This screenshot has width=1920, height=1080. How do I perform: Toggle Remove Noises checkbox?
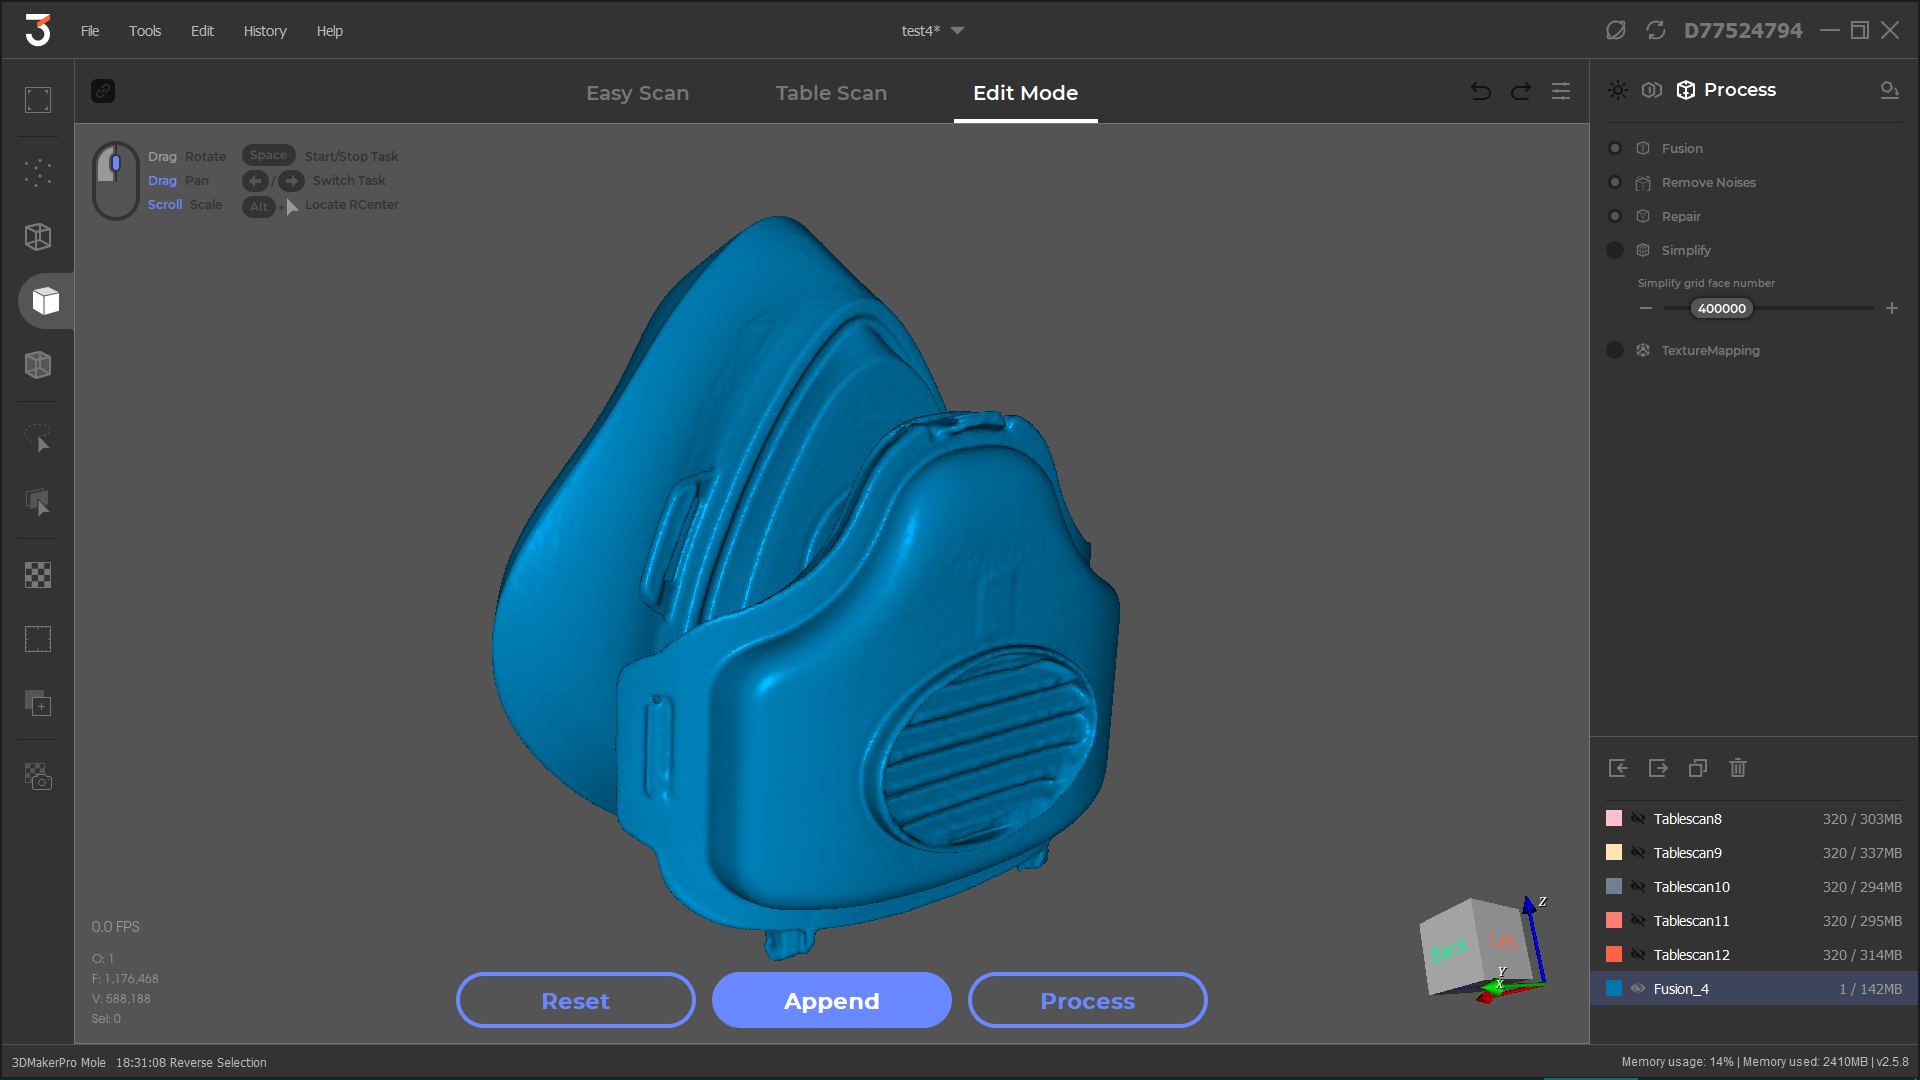1614,182
